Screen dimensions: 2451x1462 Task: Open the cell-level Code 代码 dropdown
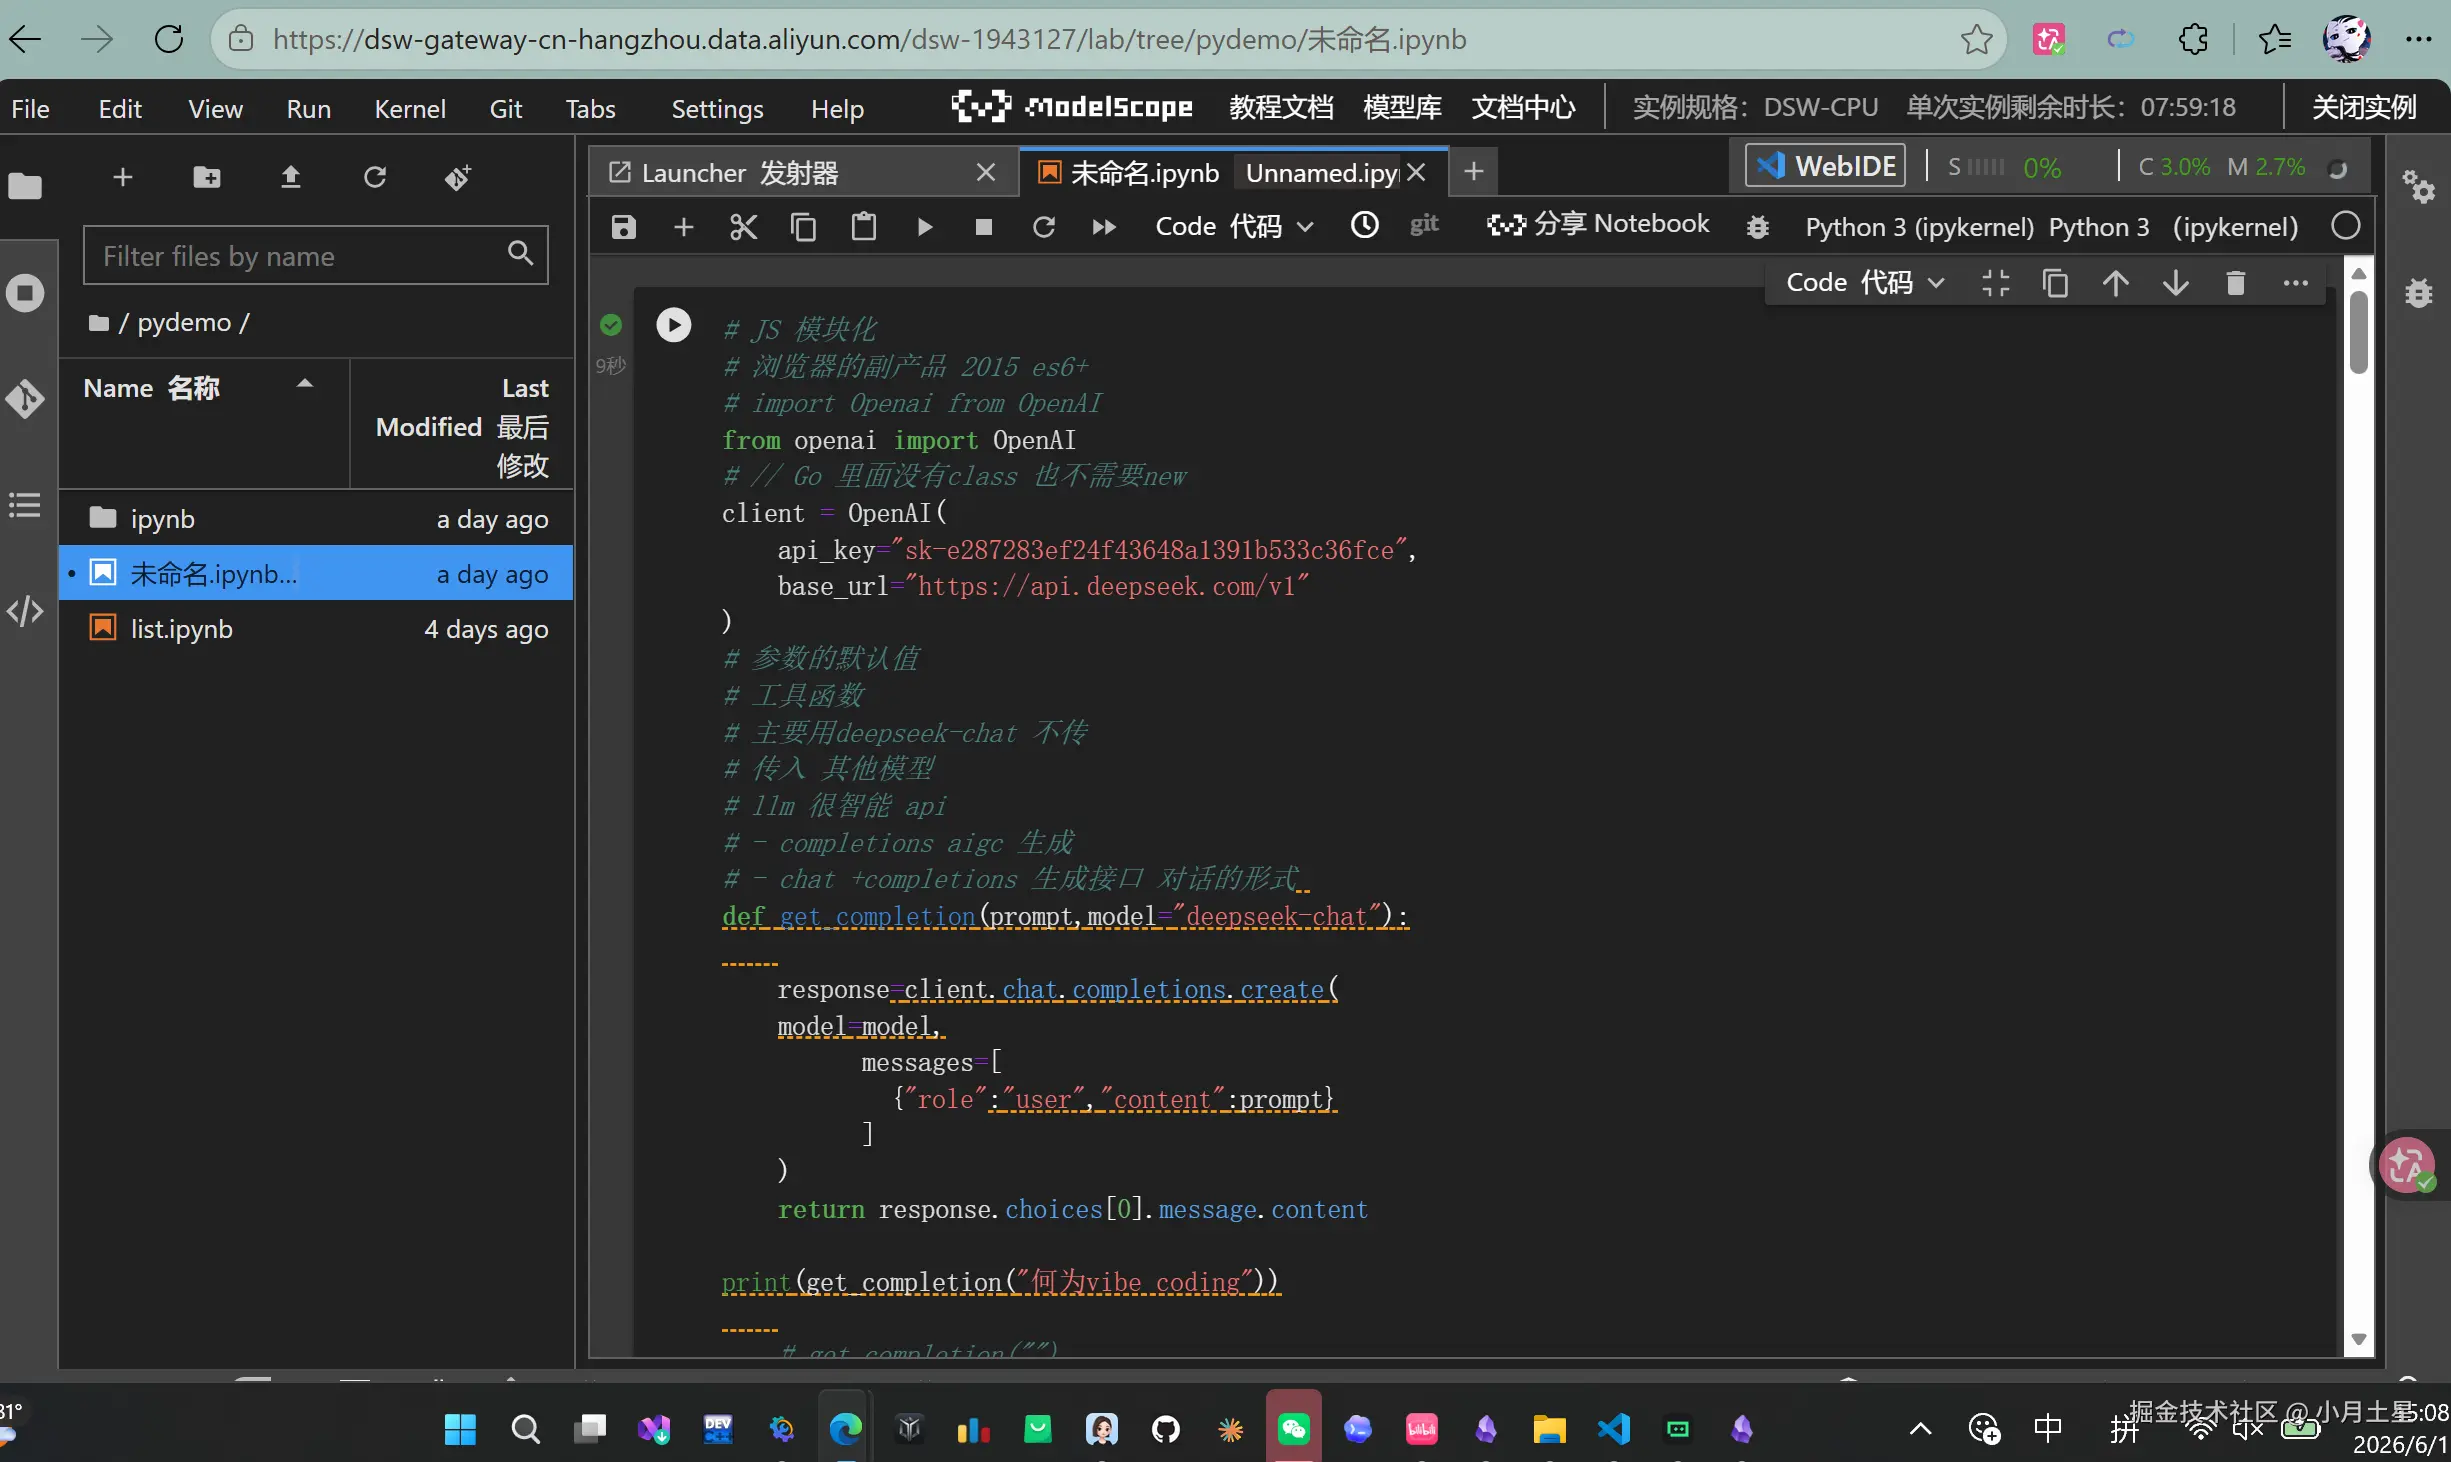coord(1865,283)
